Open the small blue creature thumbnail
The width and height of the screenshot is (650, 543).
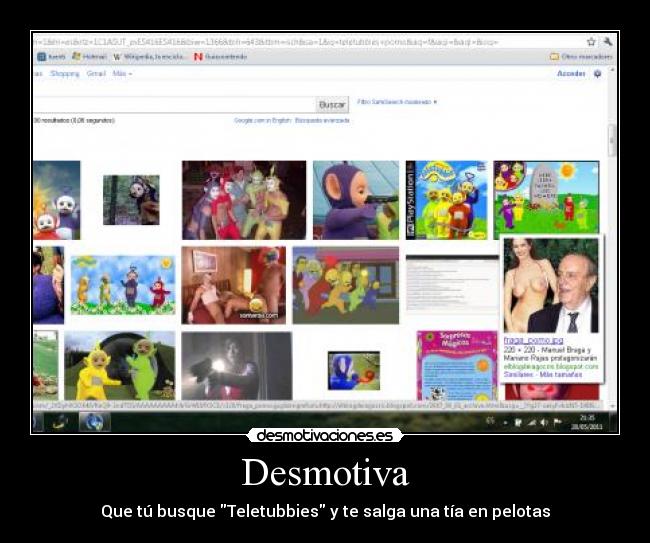pyautogui.click(x=354, y=371)
